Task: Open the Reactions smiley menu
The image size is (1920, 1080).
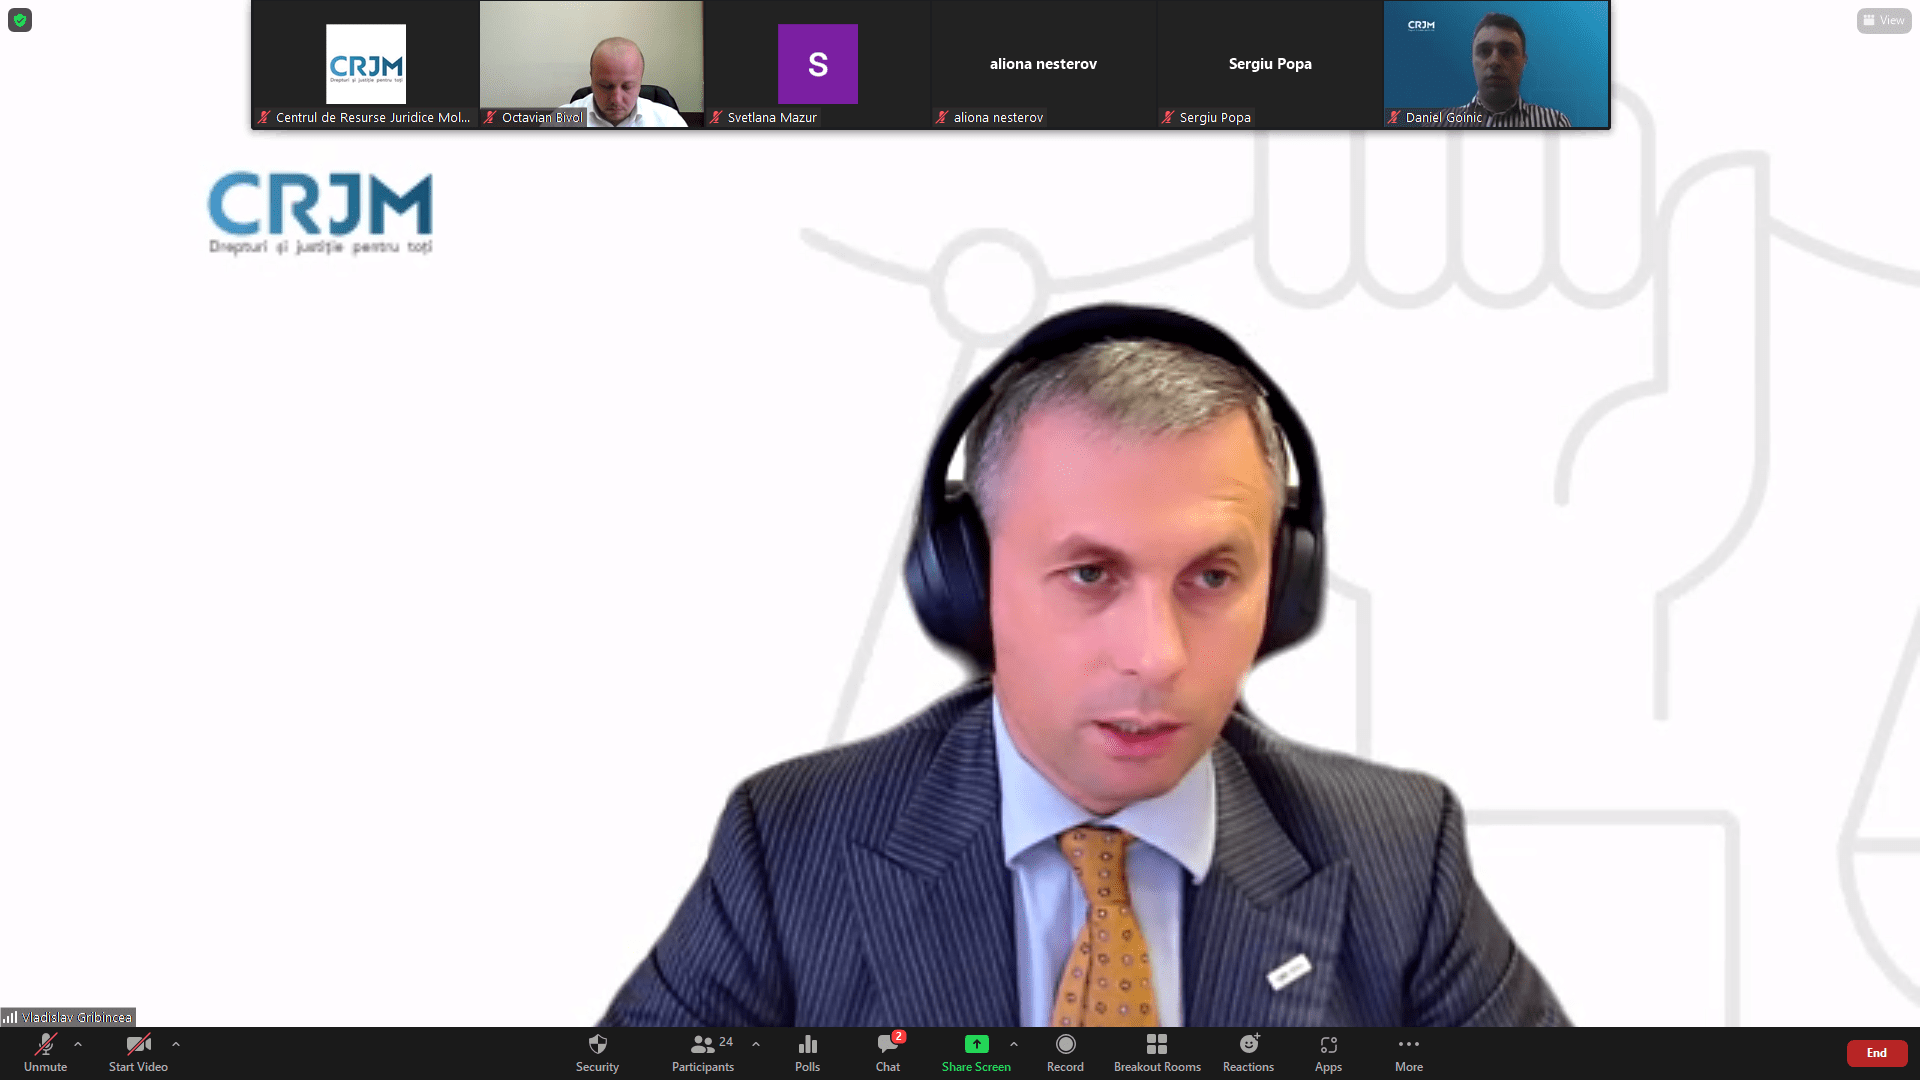Action: 1248,1053
